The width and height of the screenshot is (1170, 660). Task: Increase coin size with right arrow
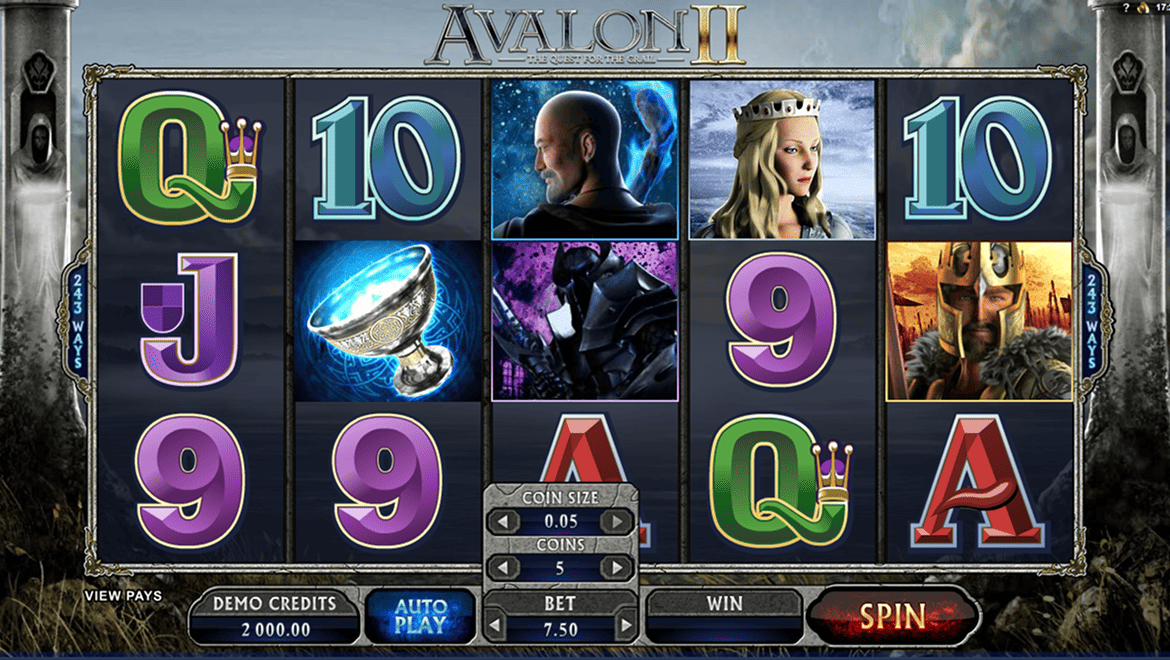(616, 521)
